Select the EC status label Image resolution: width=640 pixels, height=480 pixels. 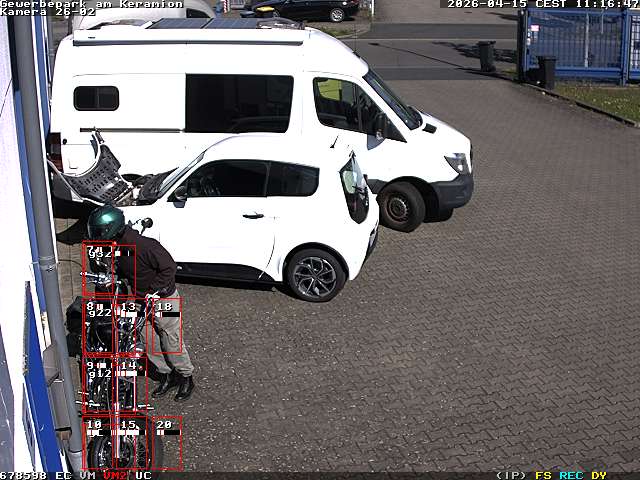[x=63, y=475]
